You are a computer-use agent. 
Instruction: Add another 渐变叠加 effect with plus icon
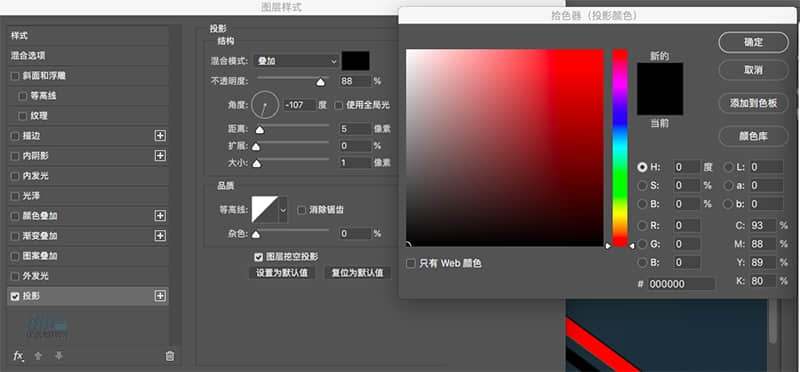[160, 236]
